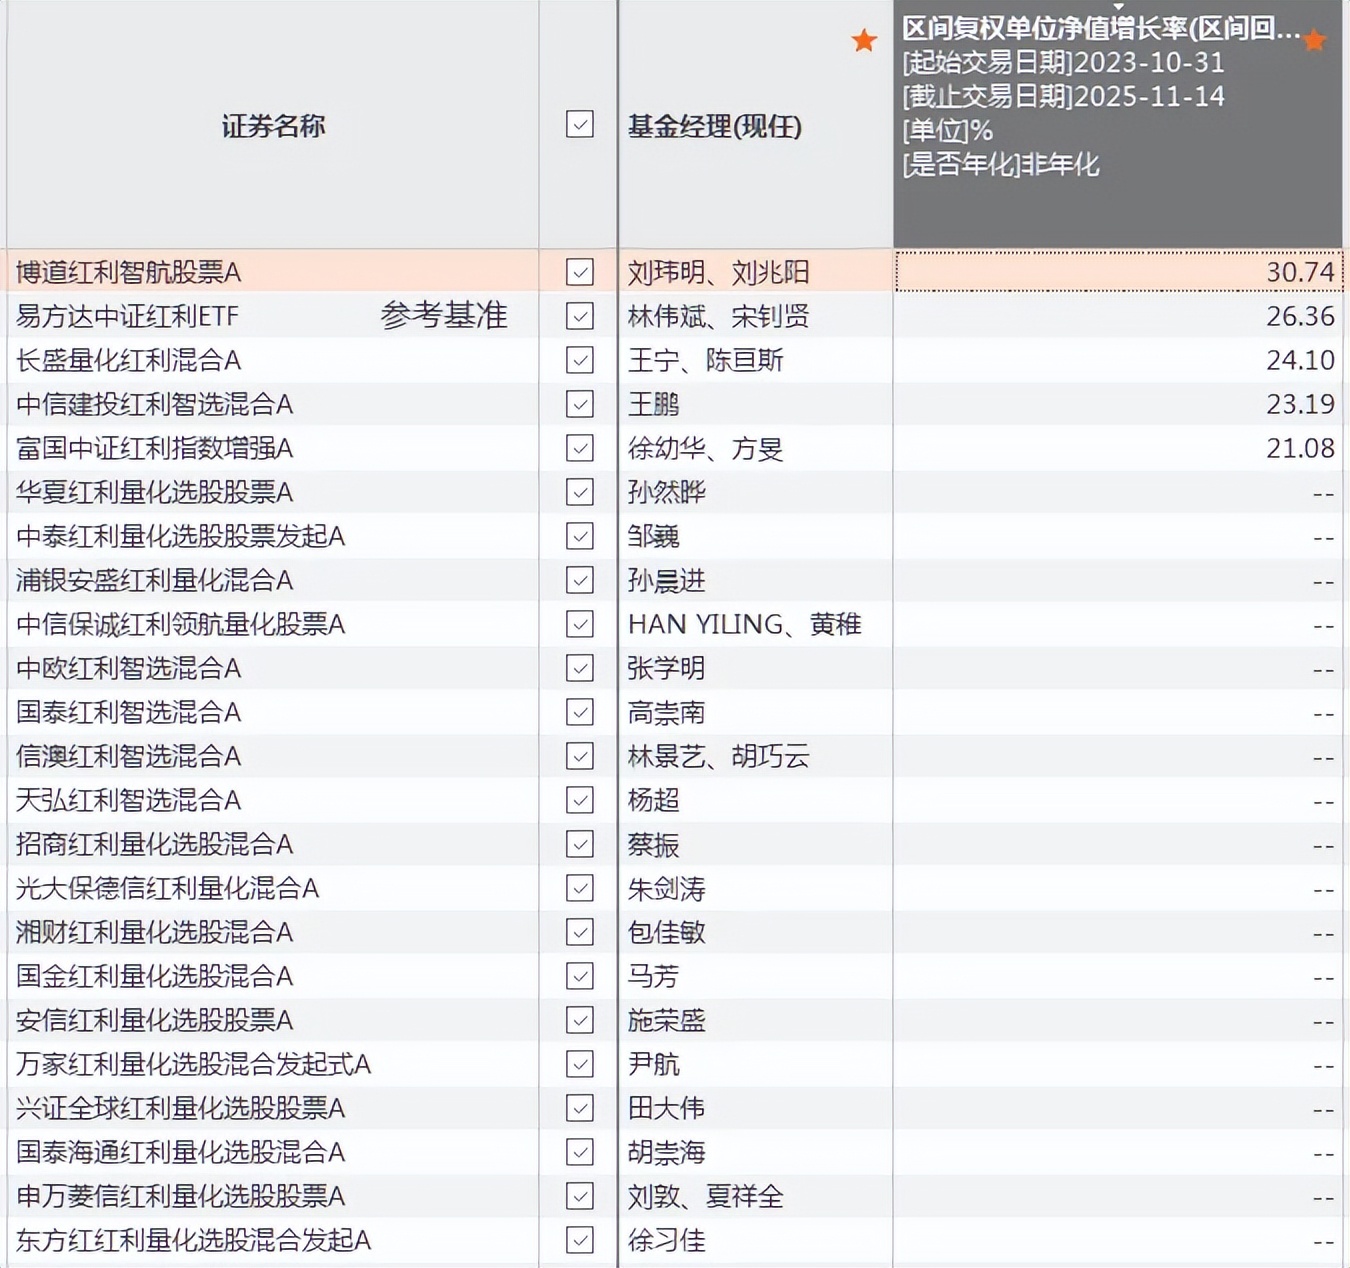Toggle checkbox for 长盛量化红利混合A row
The width and height of the screenshot is (1350, 1268).
point(579,360)
